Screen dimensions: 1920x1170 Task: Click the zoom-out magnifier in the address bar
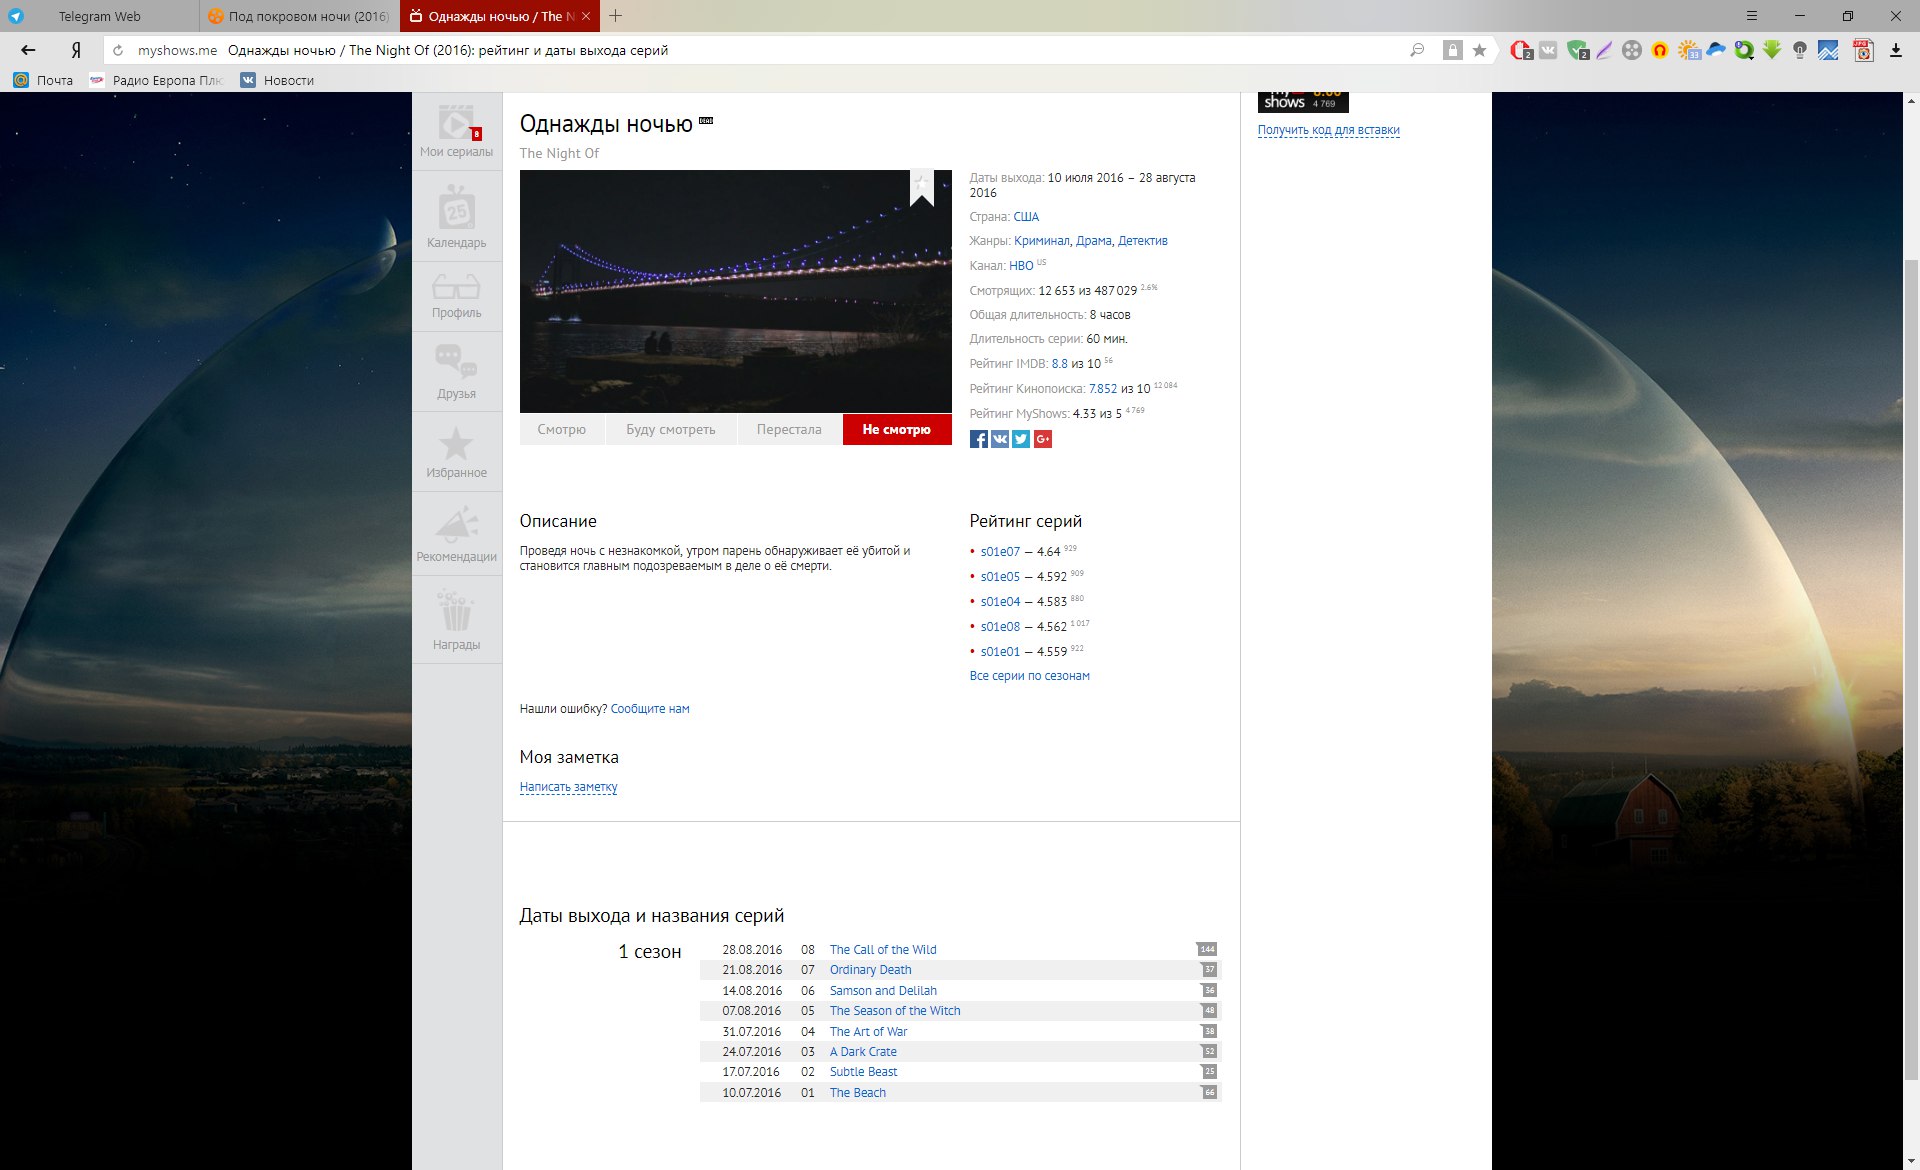(x=1417, y=50)
